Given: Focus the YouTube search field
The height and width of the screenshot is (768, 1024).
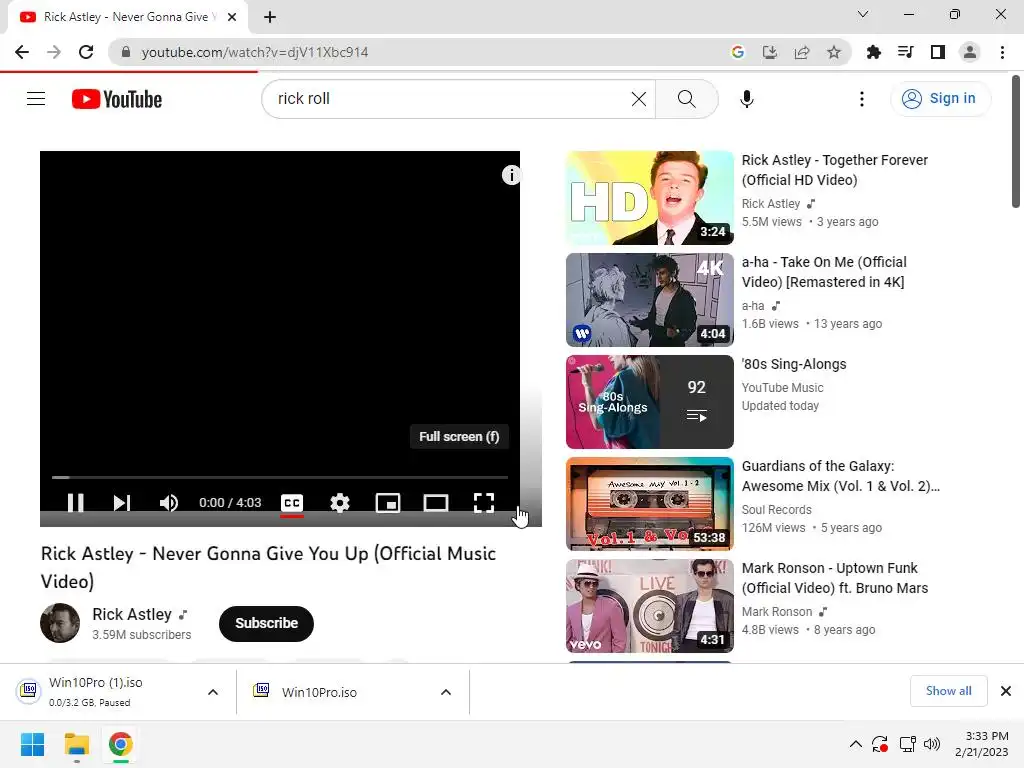Looking at the screenshot, I should (451, 99).
